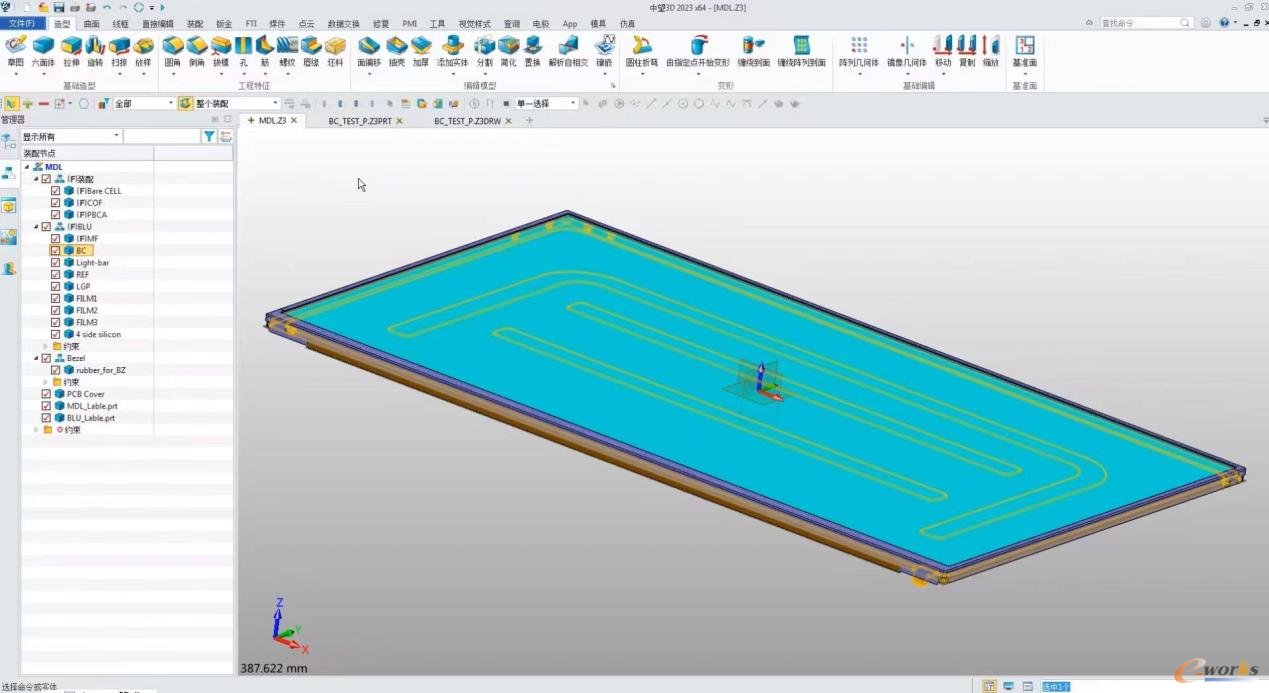Uncheck the (F)COF component checkbox
This screenshot has width=1269, height=693.
(x=56, y=202)
